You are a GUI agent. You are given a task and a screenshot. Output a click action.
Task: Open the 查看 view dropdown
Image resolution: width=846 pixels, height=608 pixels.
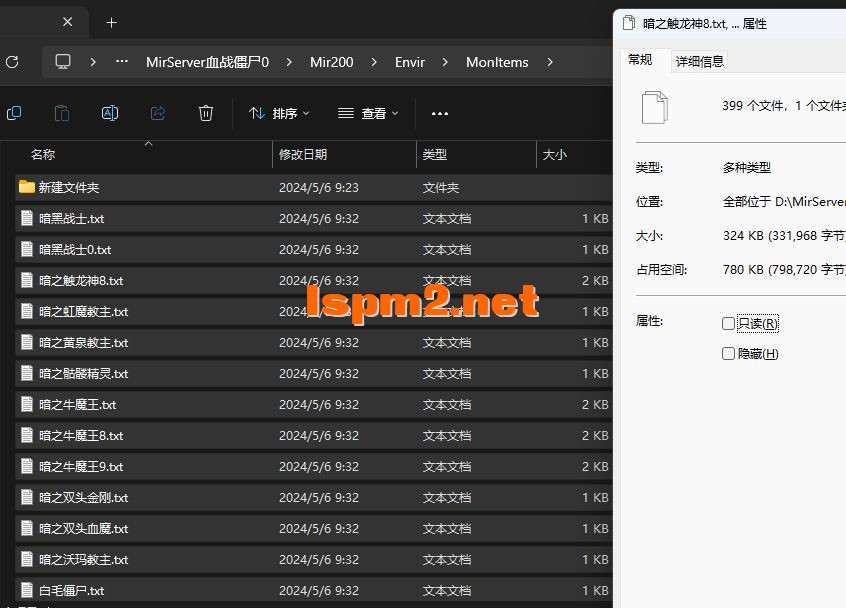(x=368, y=113)
